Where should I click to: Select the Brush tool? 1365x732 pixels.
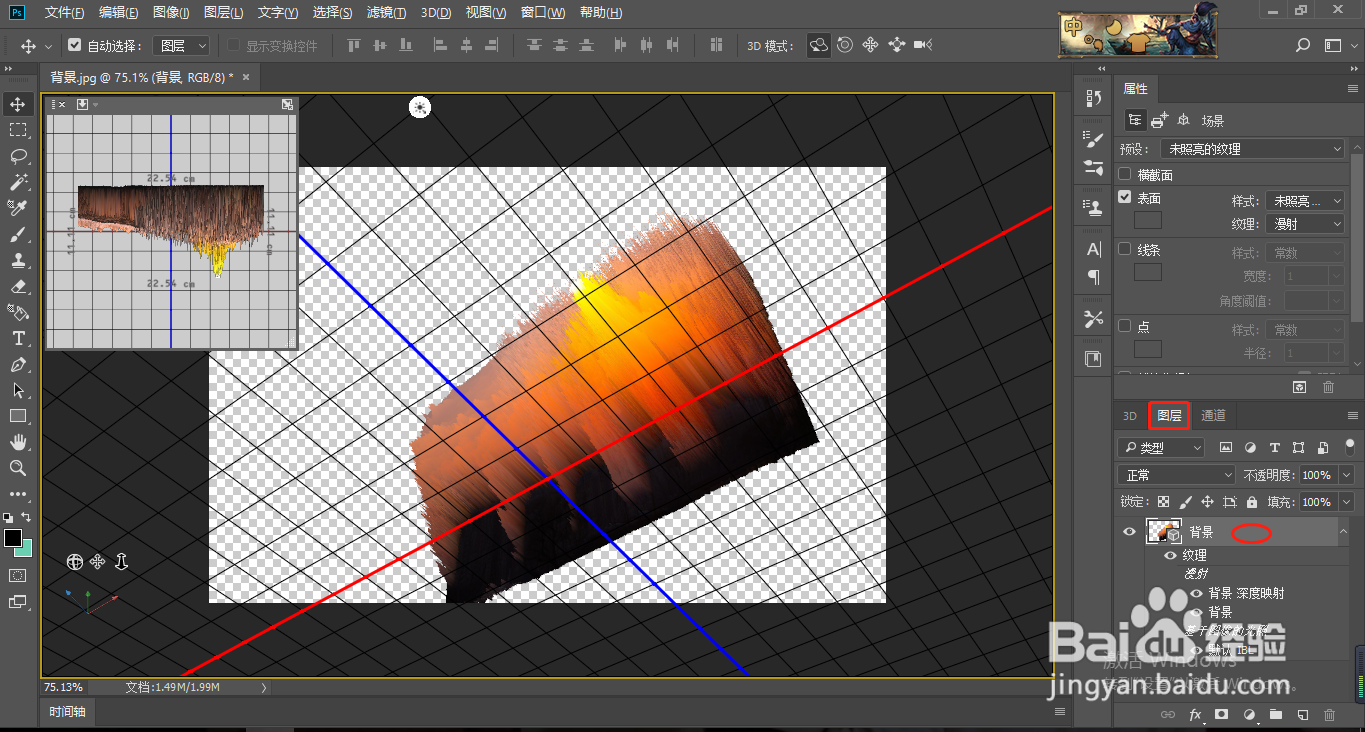[18, 234]
